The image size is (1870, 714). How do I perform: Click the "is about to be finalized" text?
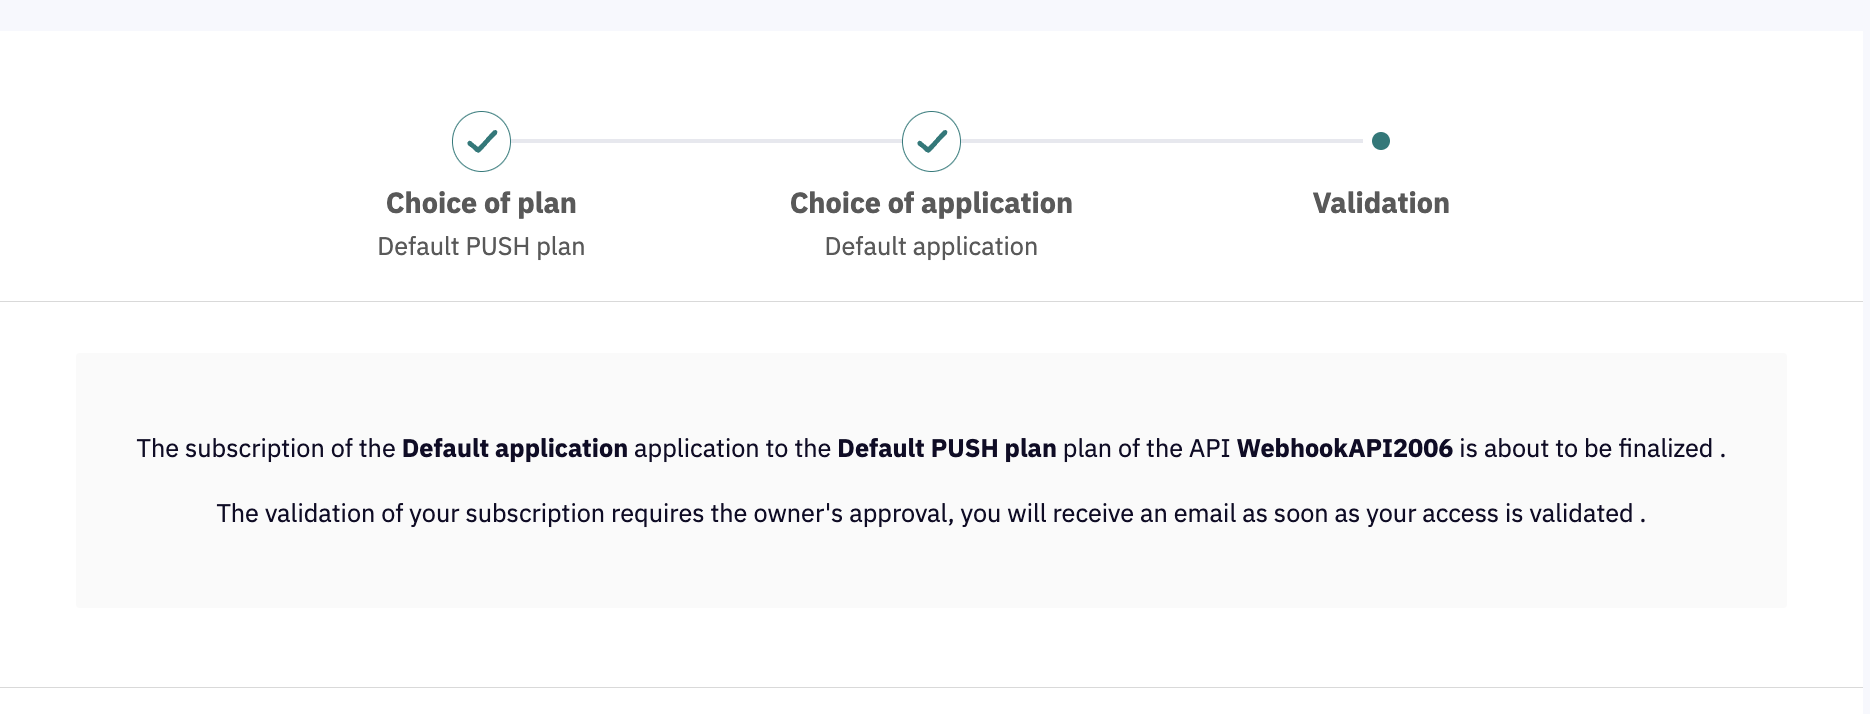click(x=1585, y=449)
